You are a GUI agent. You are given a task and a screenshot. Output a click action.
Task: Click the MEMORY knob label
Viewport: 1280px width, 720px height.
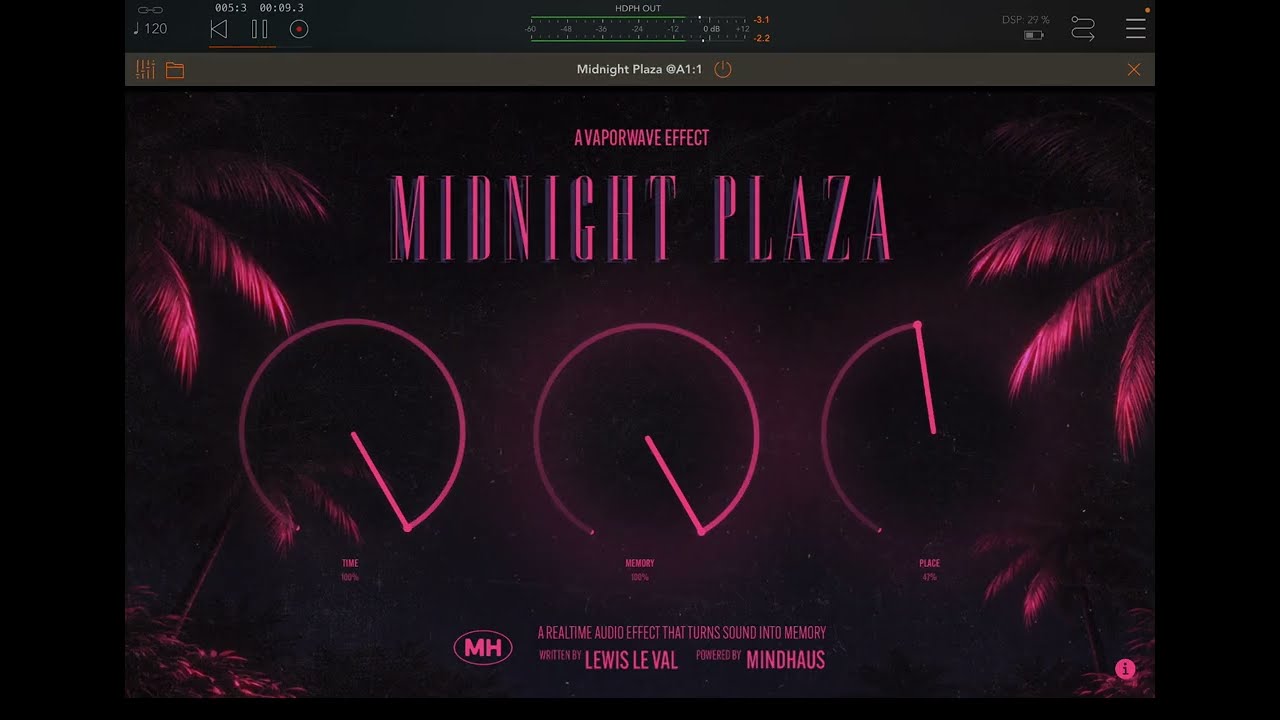pyautogui.click(x=640, y=563)
